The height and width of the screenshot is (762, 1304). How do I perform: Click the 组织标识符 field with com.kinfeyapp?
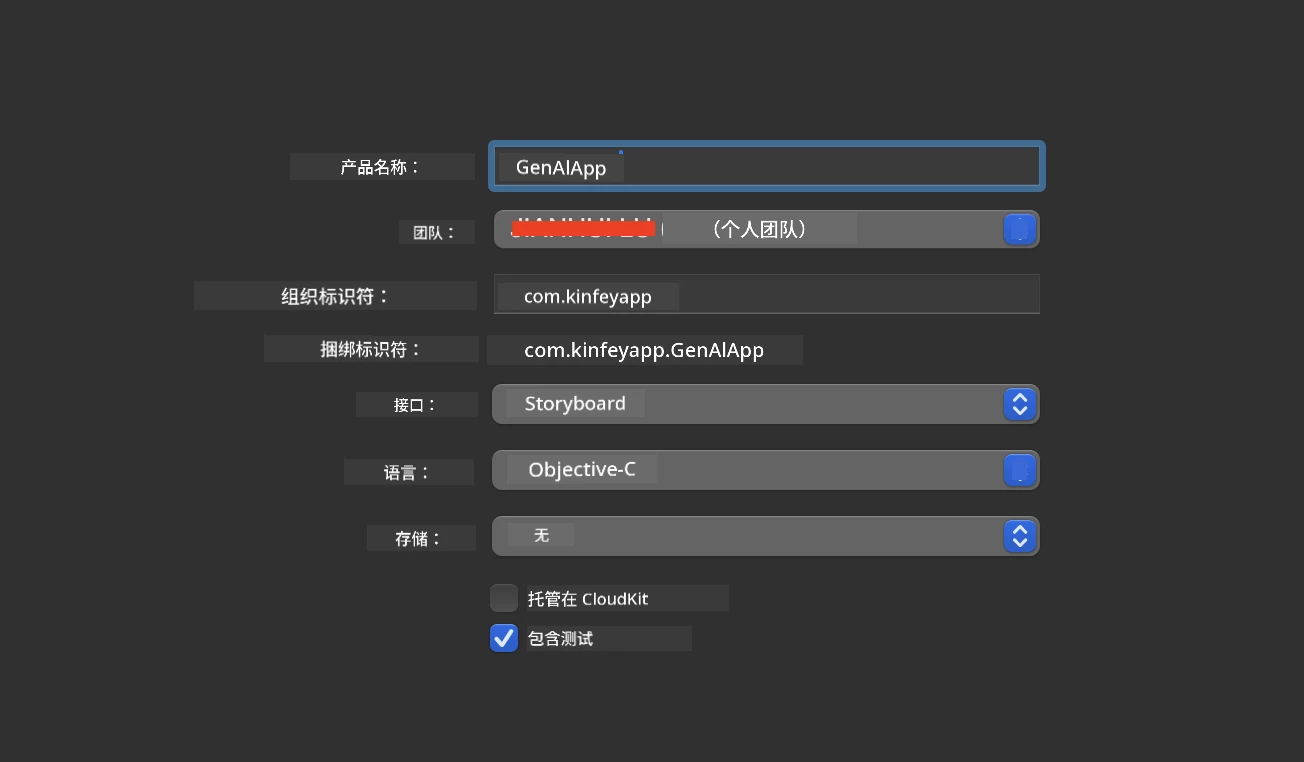(x=766, y=295)
